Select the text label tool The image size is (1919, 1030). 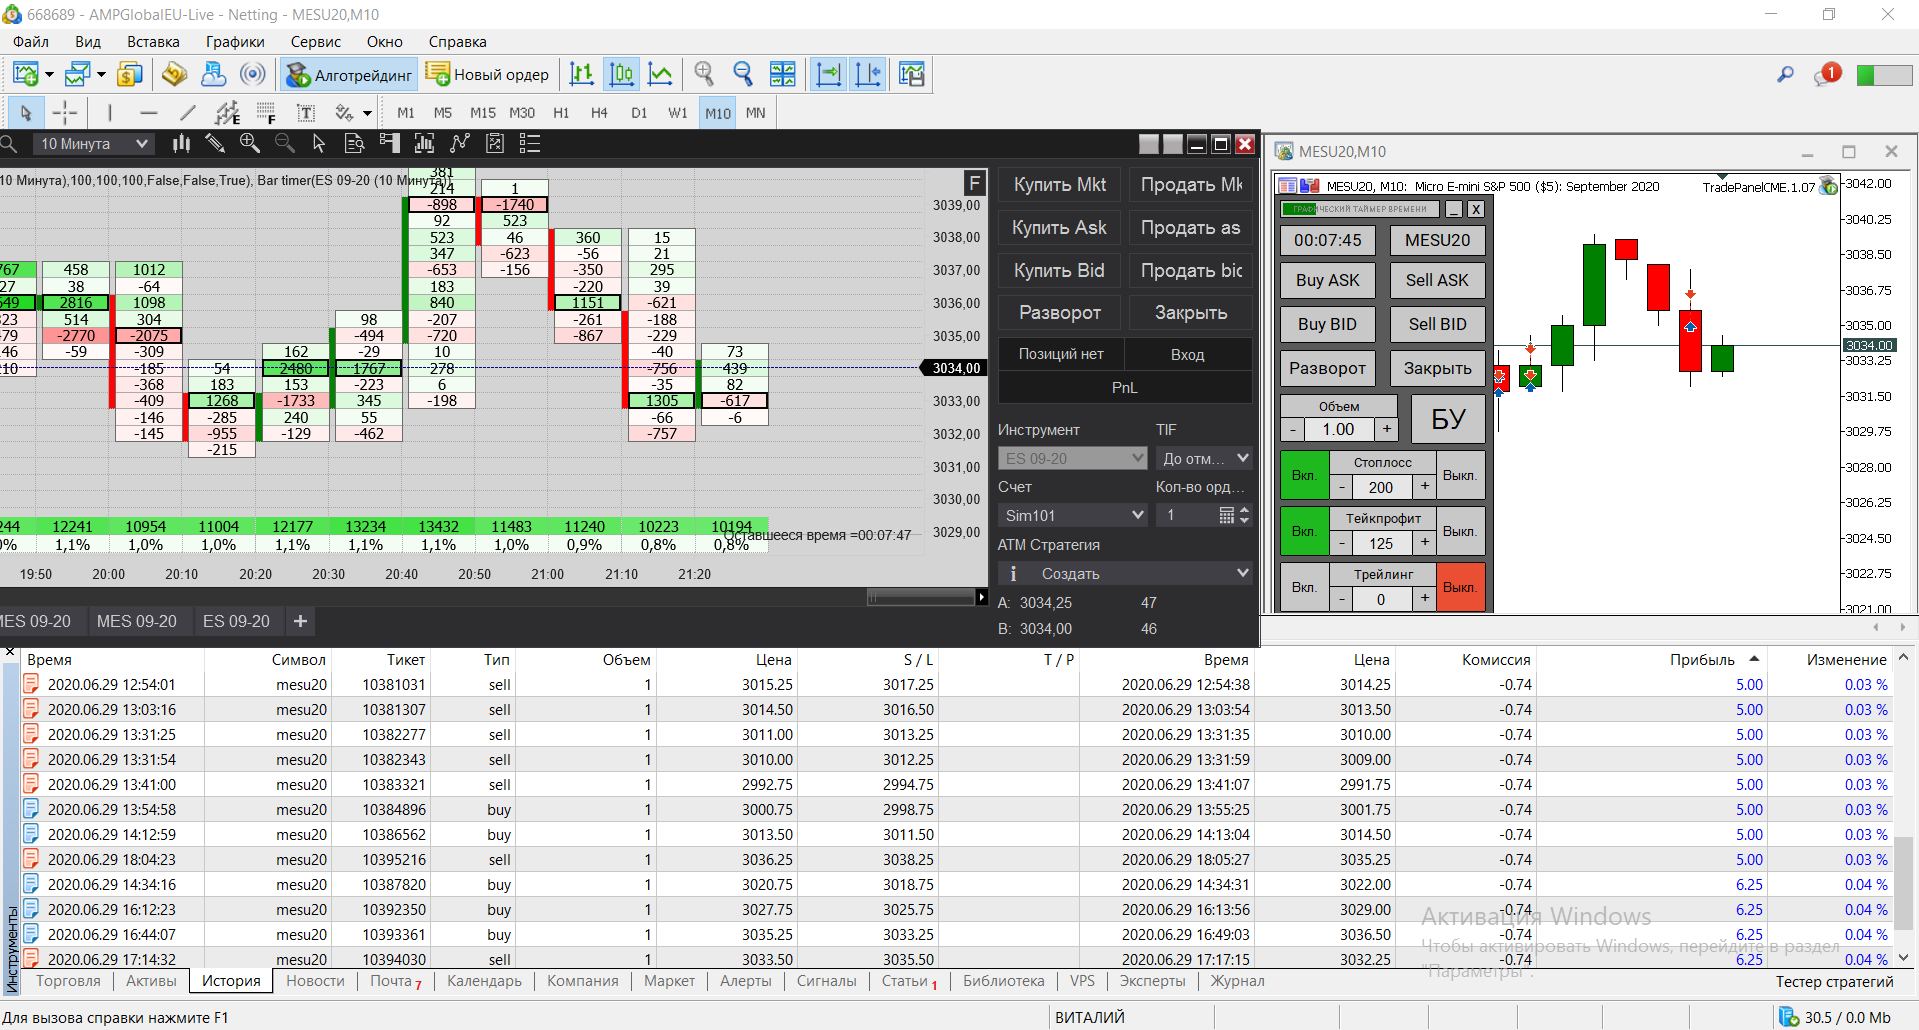(306, 113)
